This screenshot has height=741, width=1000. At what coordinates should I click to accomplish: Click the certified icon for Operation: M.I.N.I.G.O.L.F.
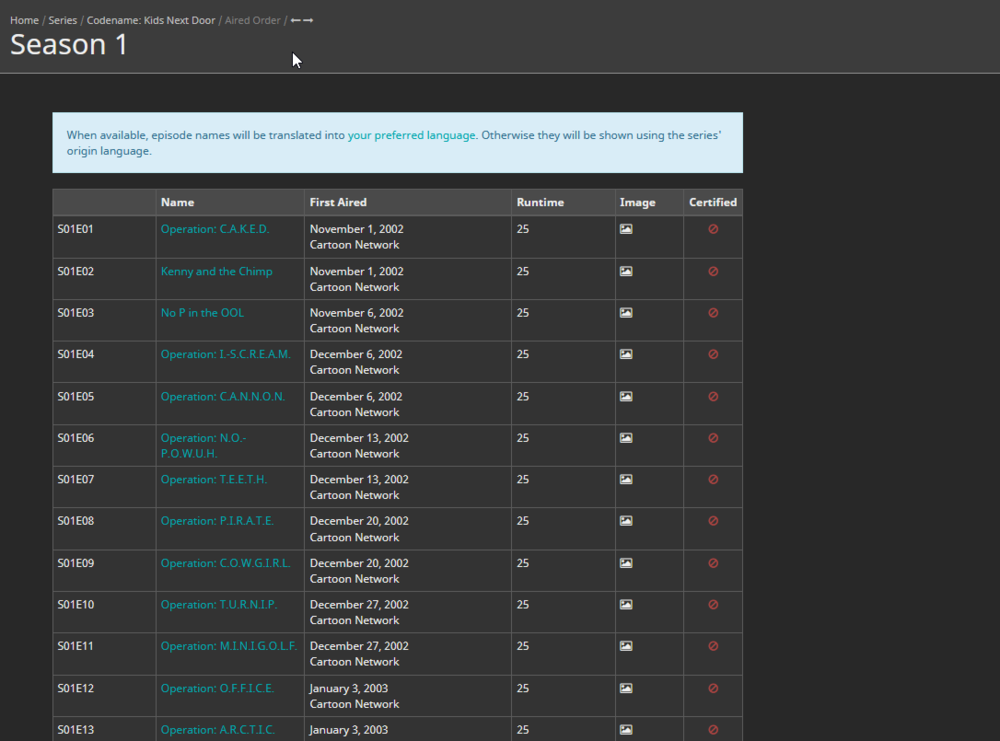click(x=712, y=646)
